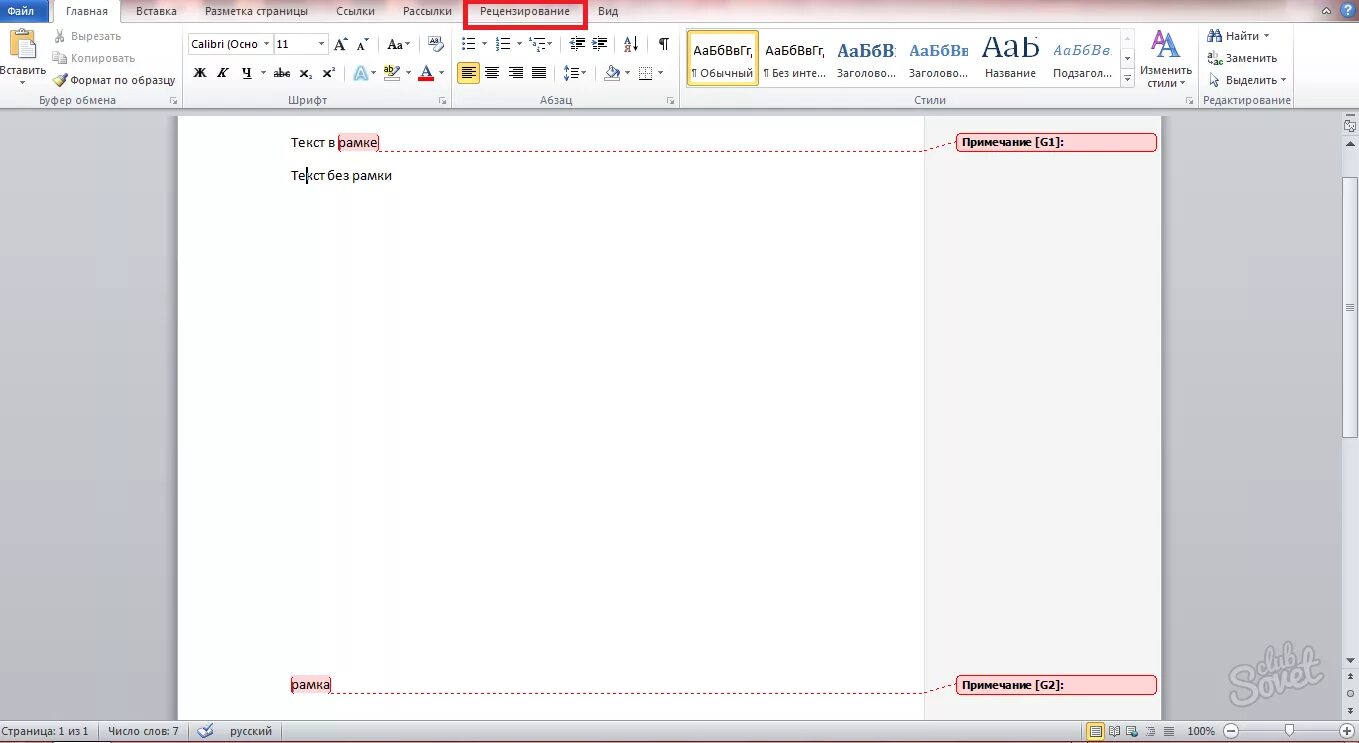Image resolution: width=1359 pixels, height=743 pixels.
Task: Open the Рецензирование tab
Action: pyautogui.click(x=525, y=11)
